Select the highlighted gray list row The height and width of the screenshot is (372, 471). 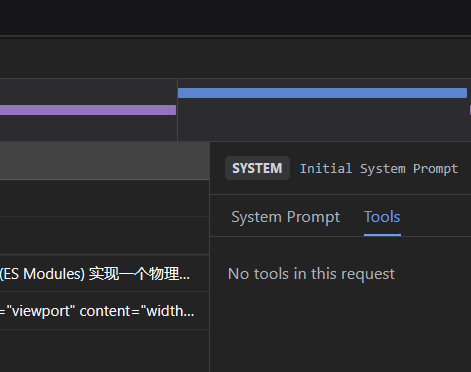pyautogui.click(x=104, y=161)
